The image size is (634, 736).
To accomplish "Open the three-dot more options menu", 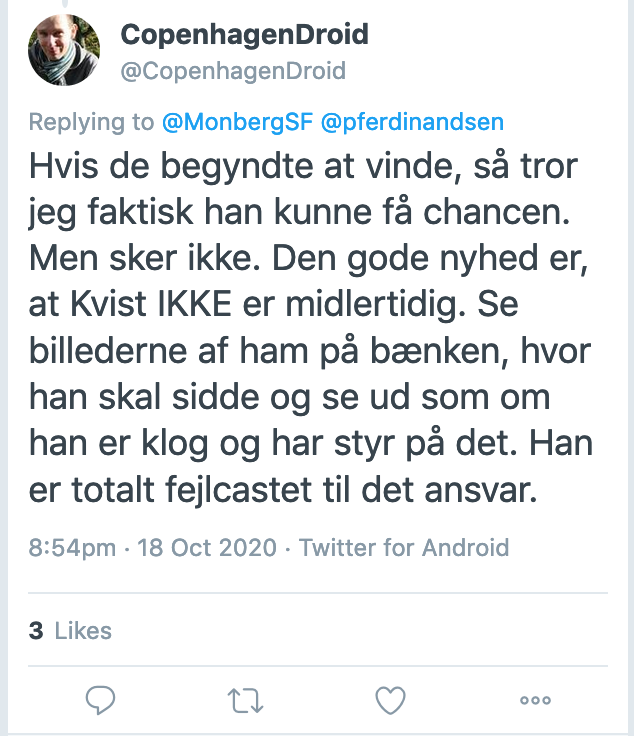I will point(535,701).
